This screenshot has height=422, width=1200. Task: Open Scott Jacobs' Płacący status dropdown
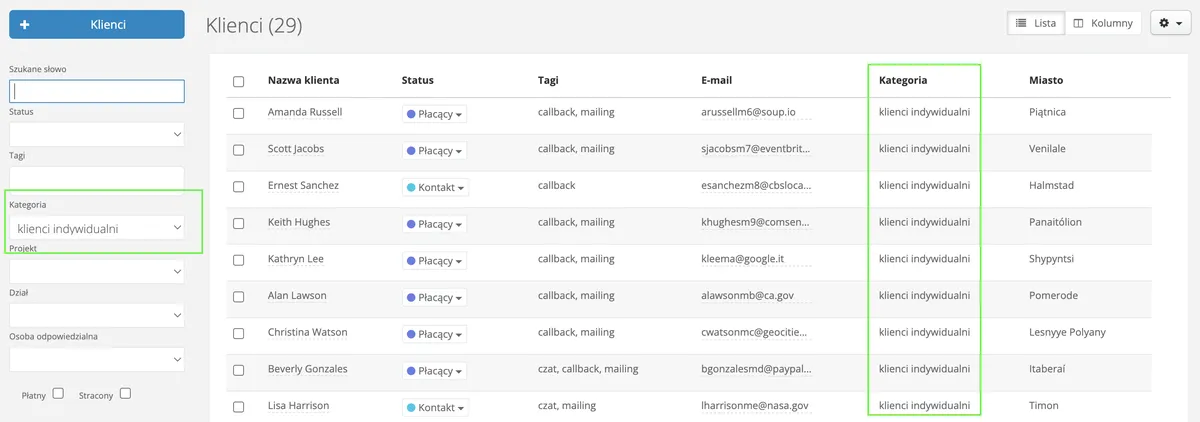[434, 151]
